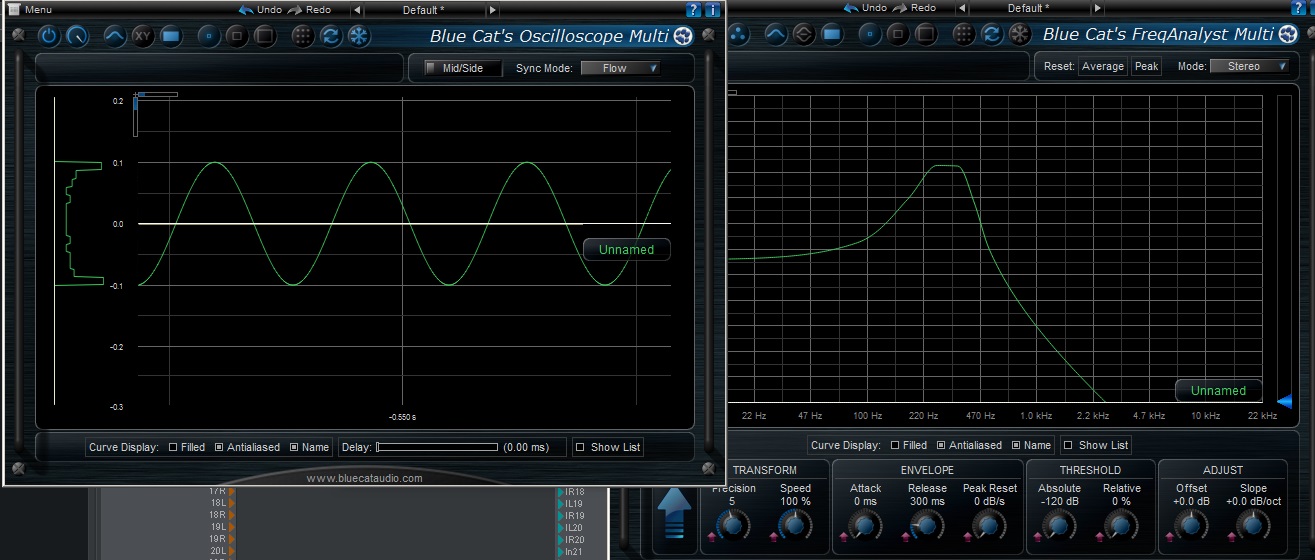Viewport: 1315px width, 560px height.
Task: Click the Unnamed curve label in Oscilloscope
Action: tap(627, 250)
